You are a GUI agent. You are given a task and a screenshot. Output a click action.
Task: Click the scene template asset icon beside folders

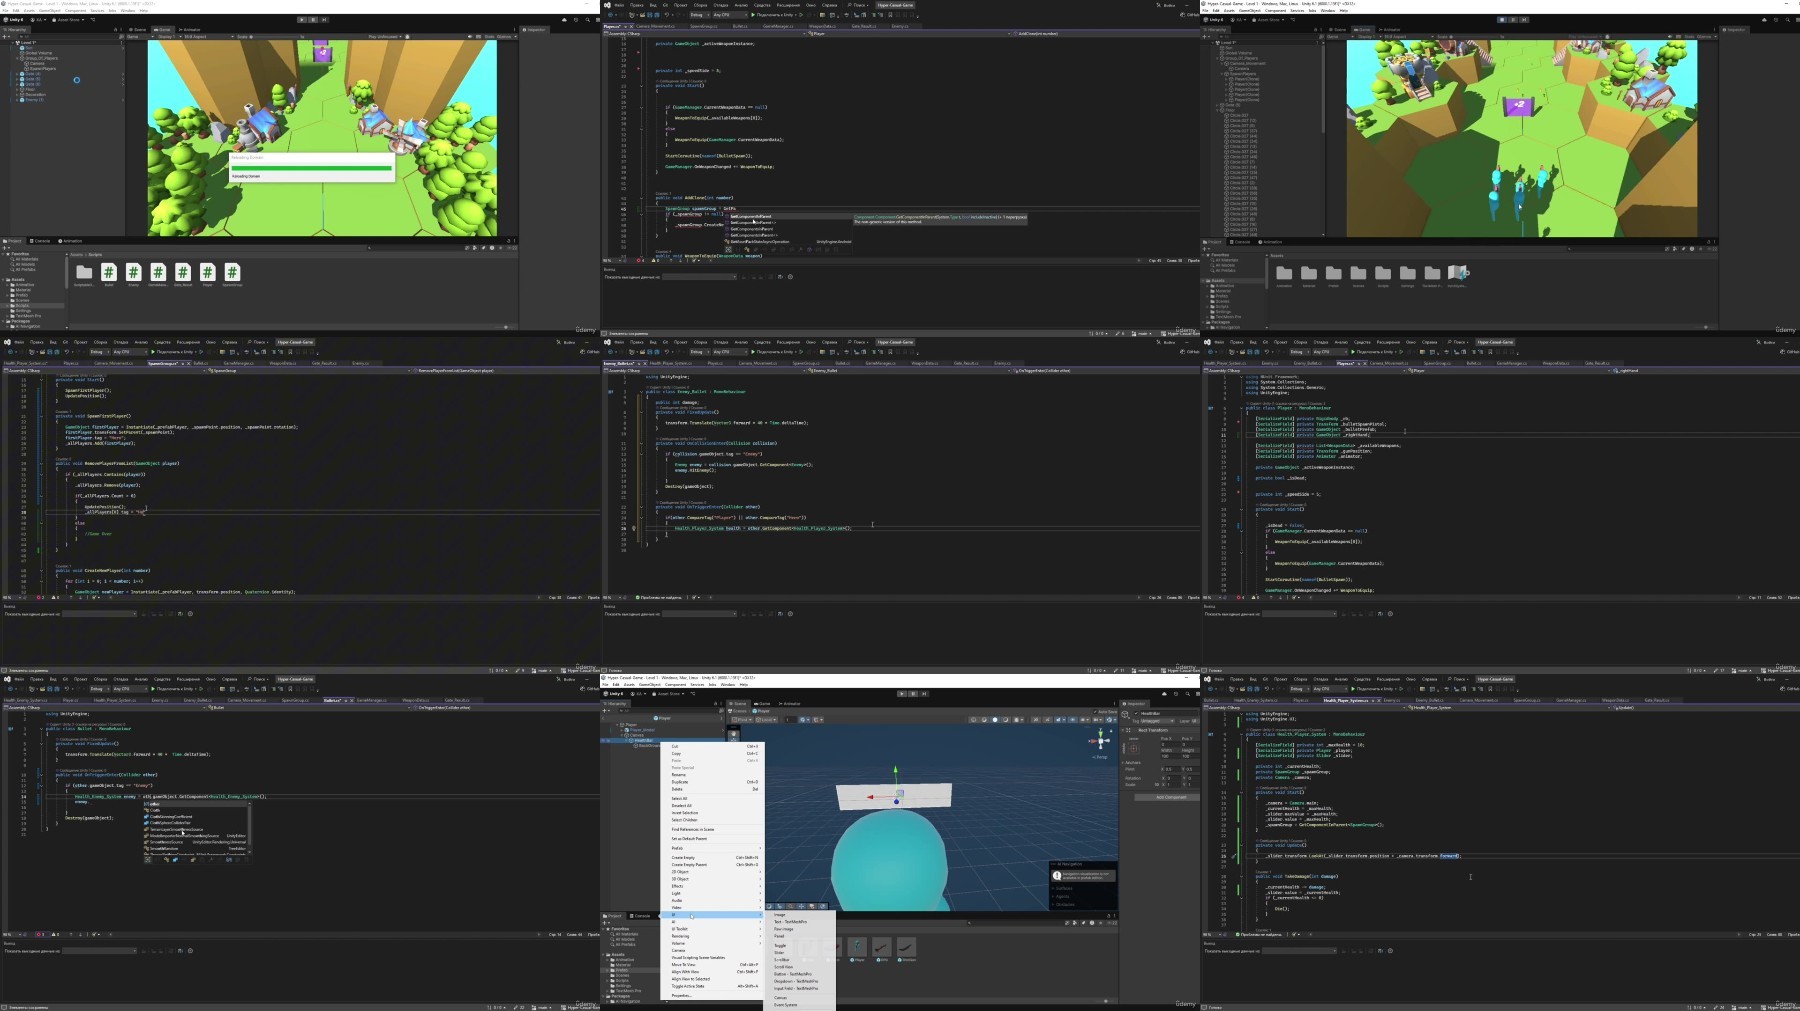click(1457, 273)
